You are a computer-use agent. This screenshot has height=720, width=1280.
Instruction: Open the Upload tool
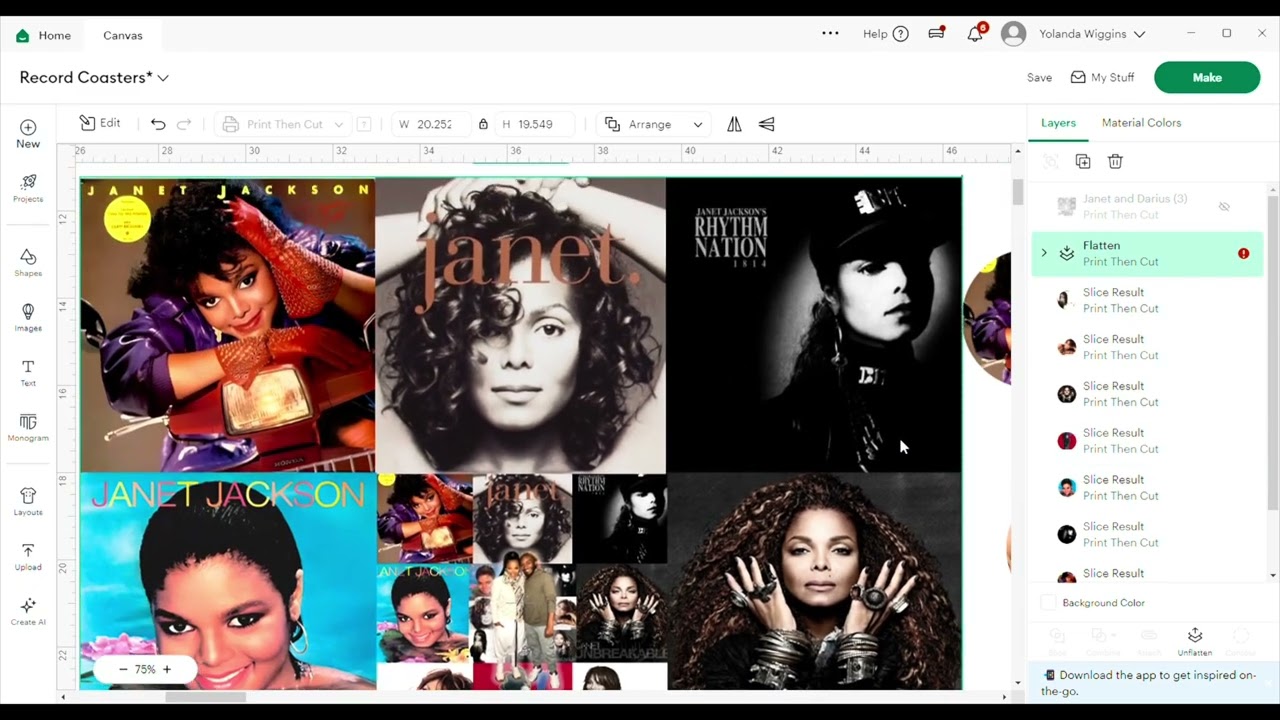(x=28, y=556)
